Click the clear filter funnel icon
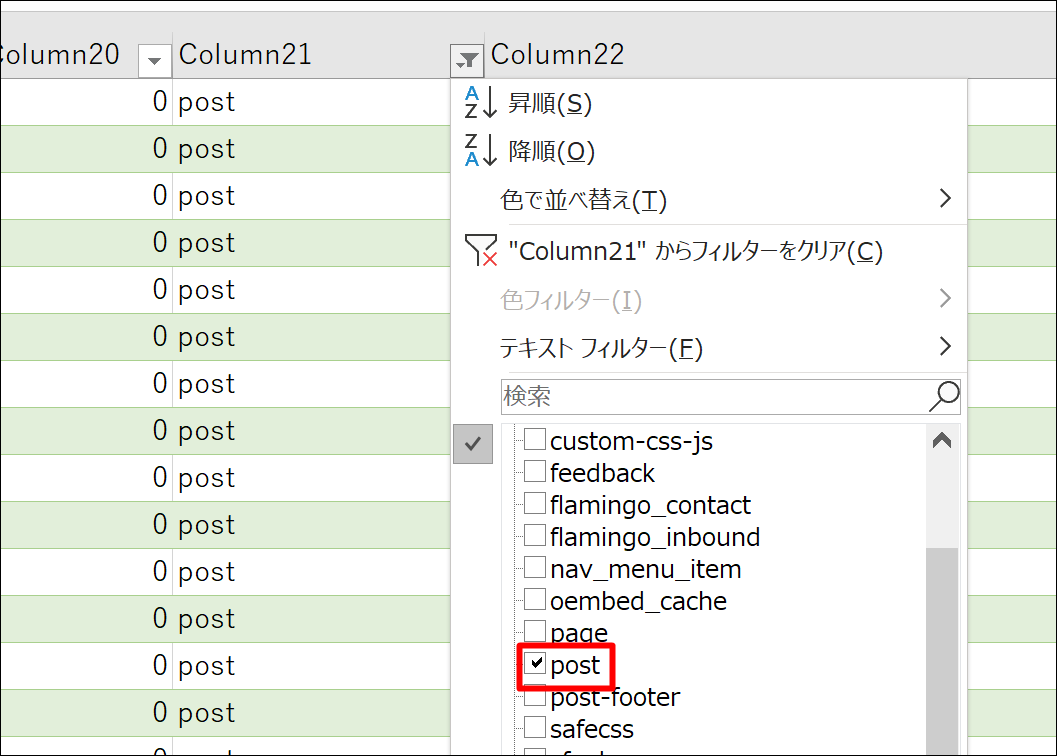Screen dimensions: 1057x756 [481, 250]
